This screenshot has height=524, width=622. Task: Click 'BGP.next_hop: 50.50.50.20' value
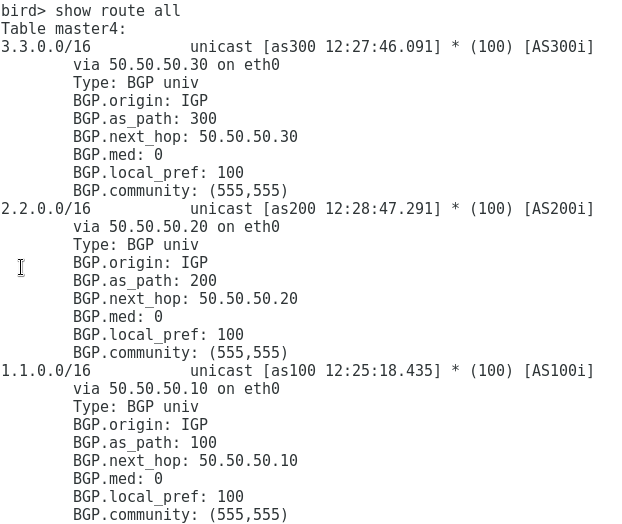[x=248, y=299]
